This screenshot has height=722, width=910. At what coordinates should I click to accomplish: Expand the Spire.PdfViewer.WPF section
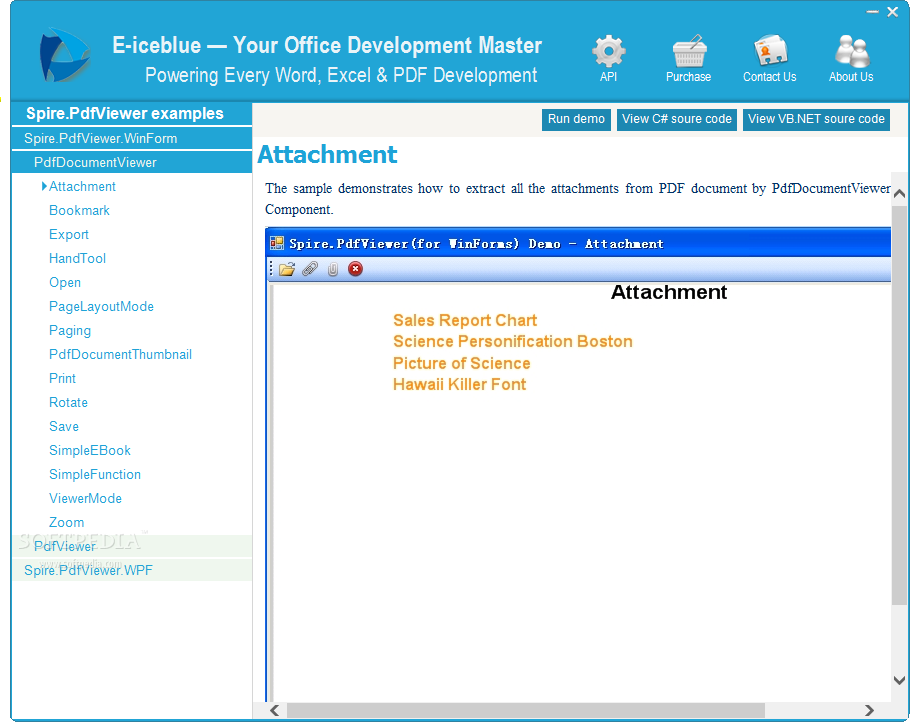tap(132, 570)
